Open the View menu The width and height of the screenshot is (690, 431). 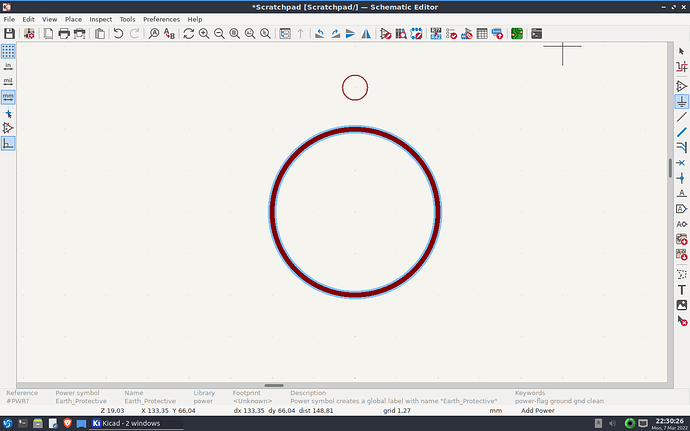tap(50, 19)
